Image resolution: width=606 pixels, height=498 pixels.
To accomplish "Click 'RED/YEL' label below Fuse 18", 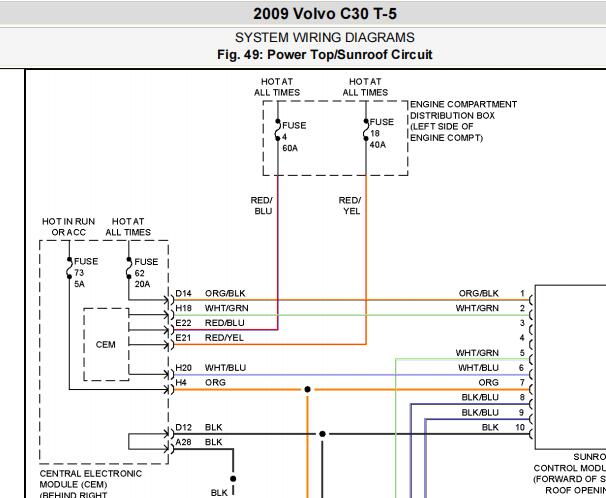I will [x=350, y=206].
